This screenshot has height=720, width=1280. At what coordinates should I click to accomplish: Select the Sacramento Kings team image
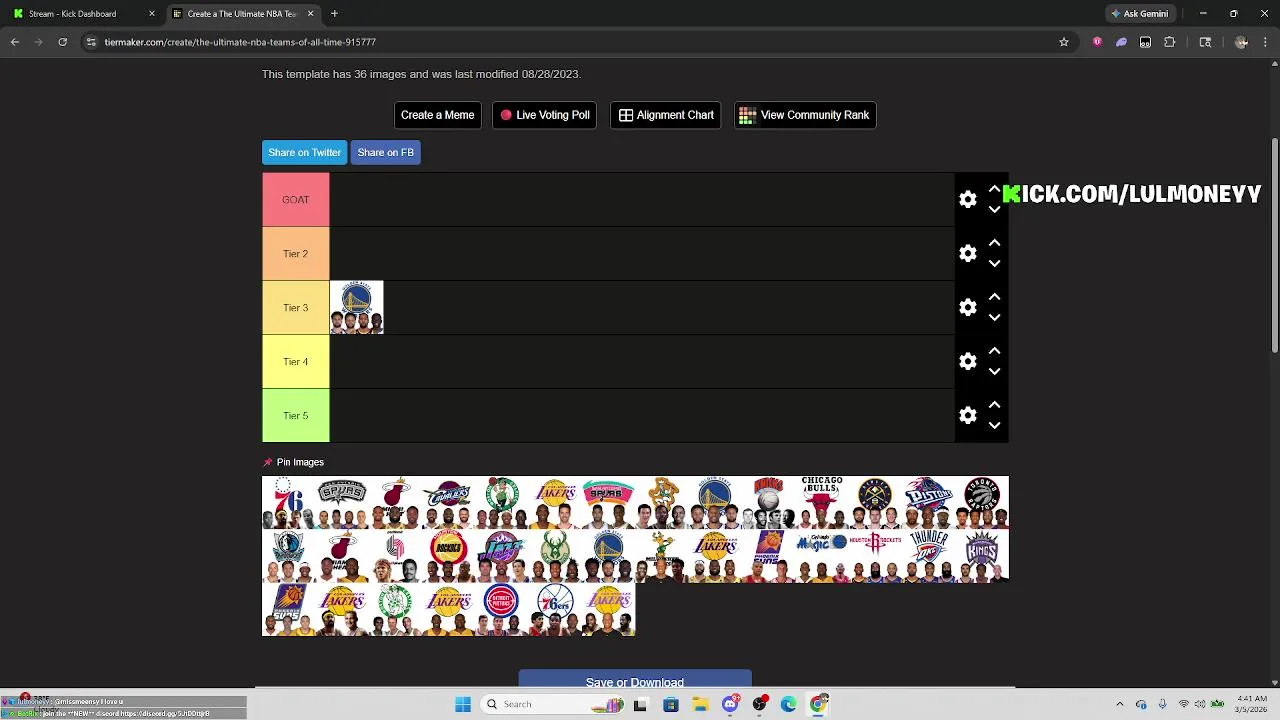pos(982,556)
